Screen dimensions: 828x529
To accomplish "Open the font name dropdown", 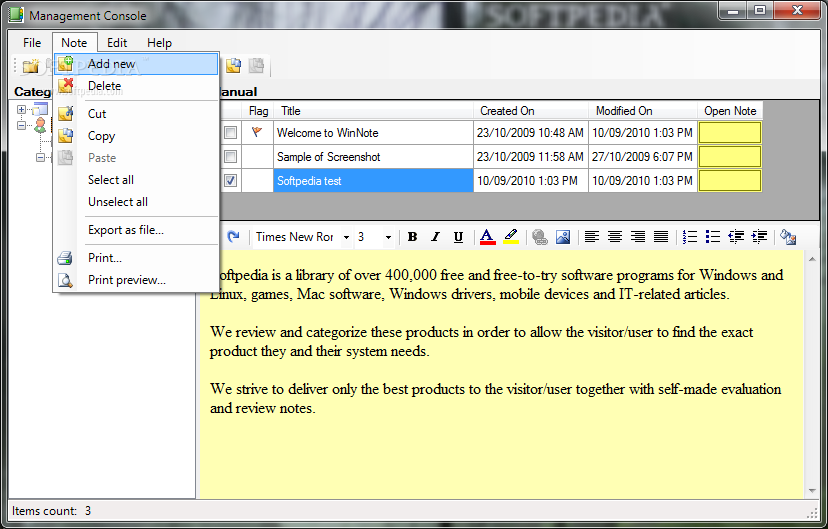I will click(346, 237).
